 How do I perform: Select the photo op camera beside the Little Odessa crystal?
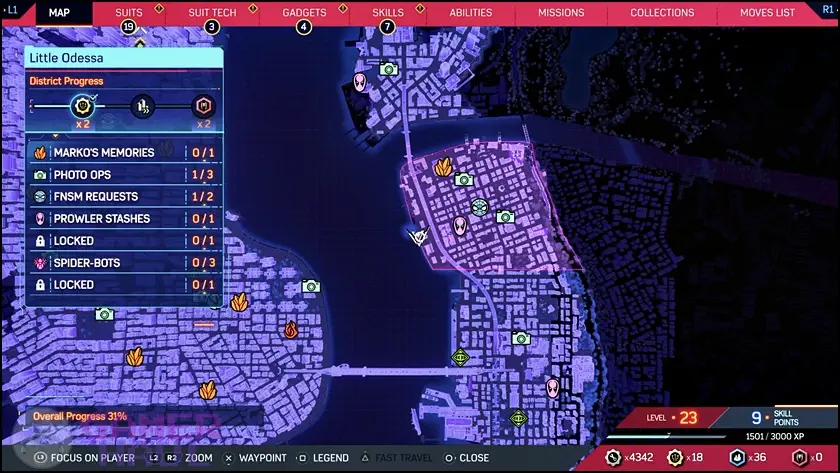(464, 179)
